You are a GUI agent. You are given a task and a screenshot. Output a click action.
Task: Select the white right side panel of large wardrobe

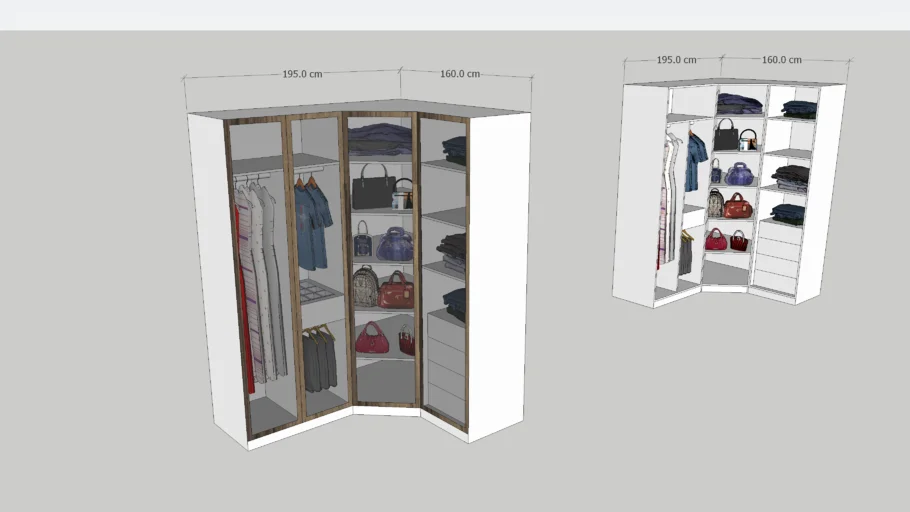[x=499, y=275]
